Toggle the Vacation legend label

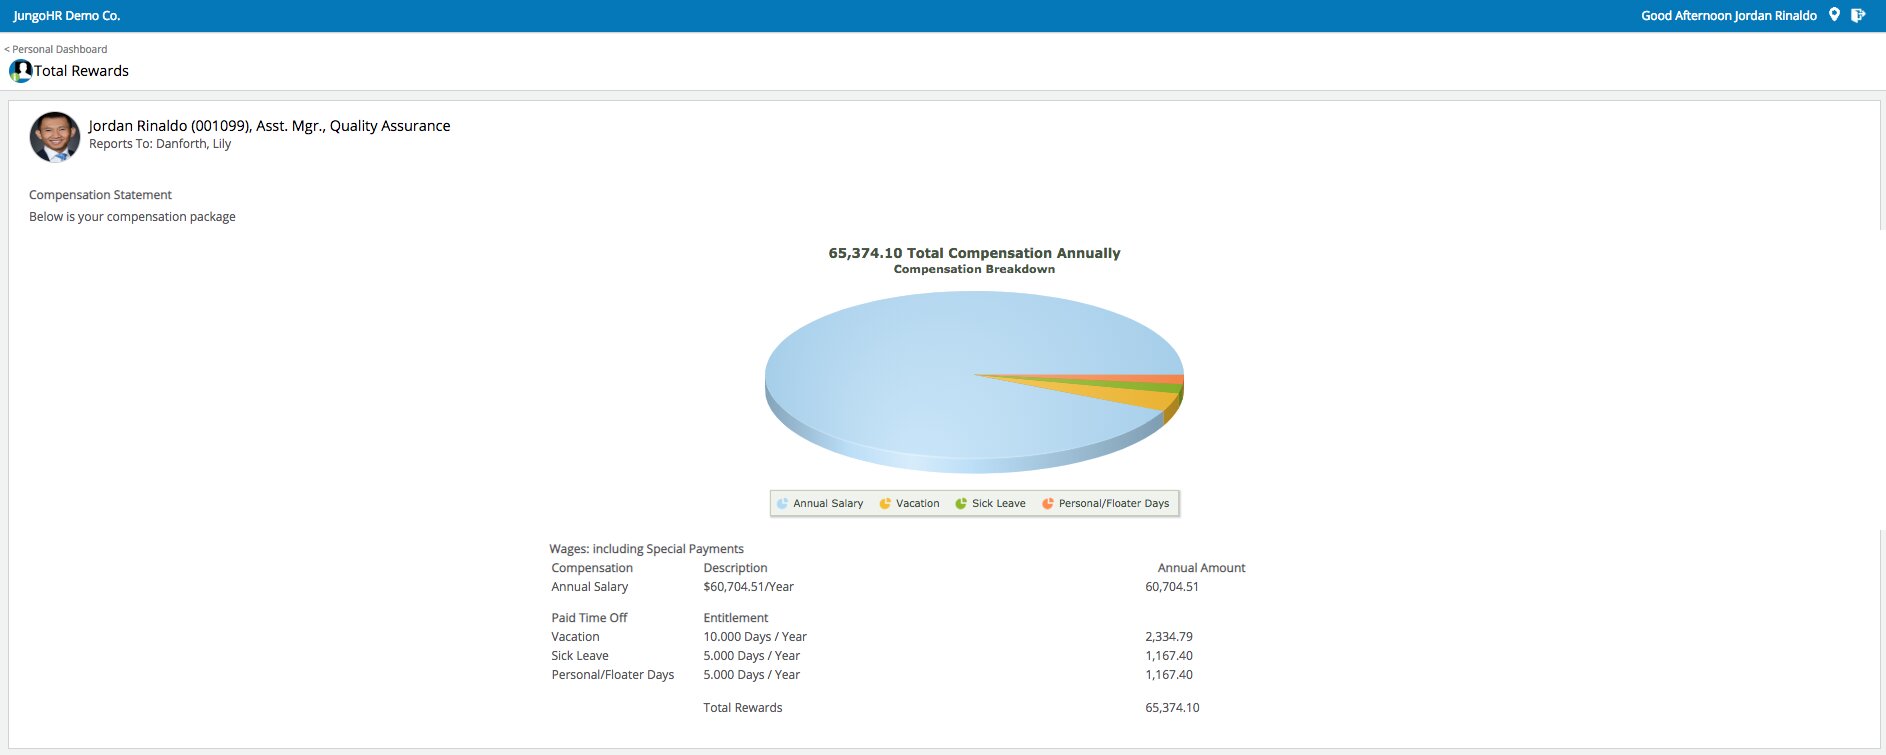pos(917,504)
